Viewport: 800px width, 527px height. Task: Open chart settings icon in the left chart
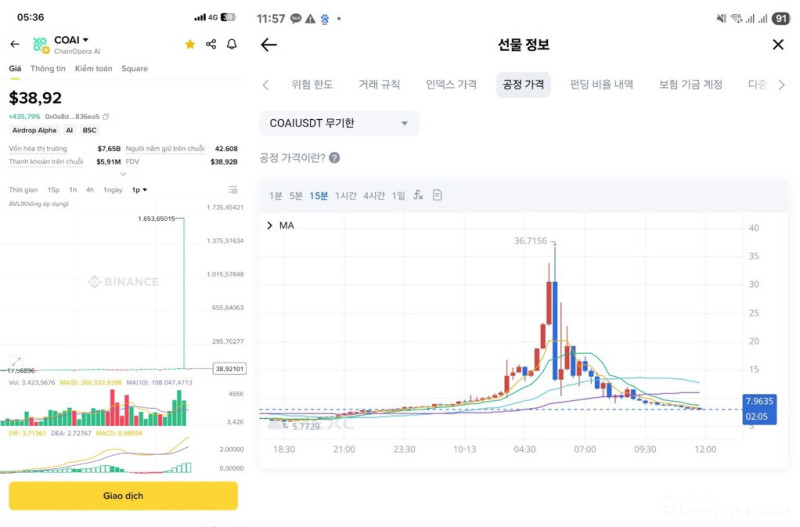click(233, 189)
